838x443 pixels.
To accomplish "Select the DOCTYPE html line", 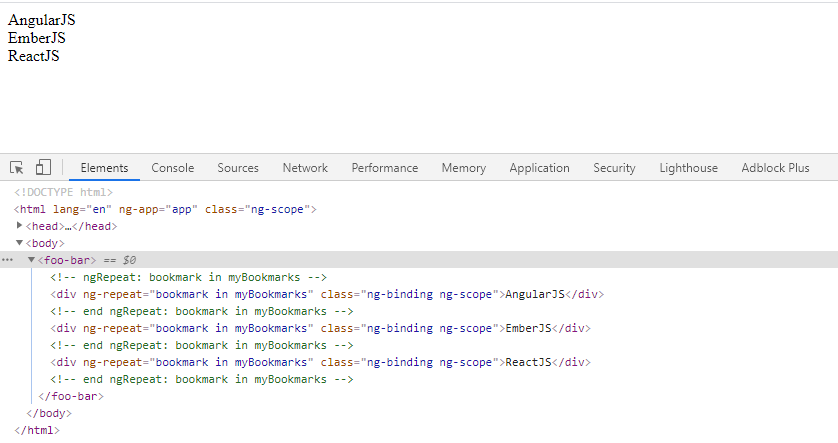I will (x=63, y=192).
